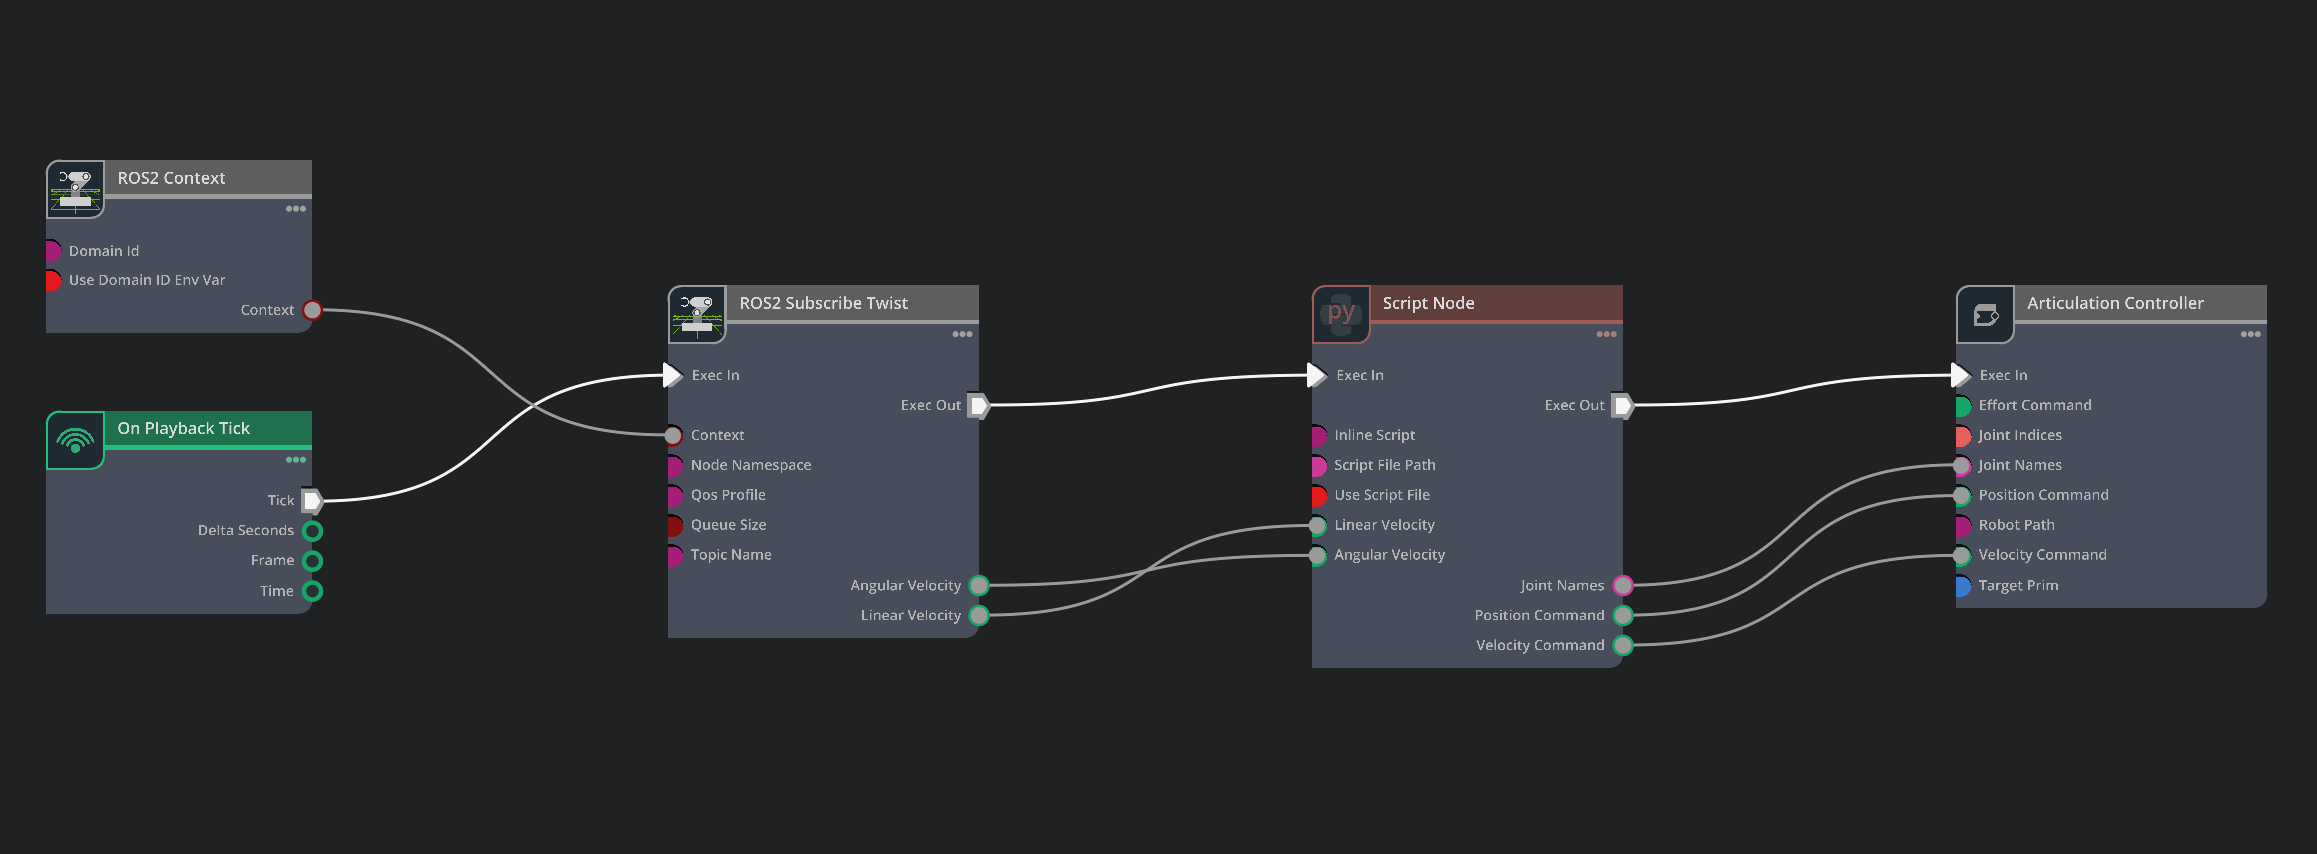
Task: Click Angular Velocity input port on Script Node
Action: click(x=1318, y=555)
